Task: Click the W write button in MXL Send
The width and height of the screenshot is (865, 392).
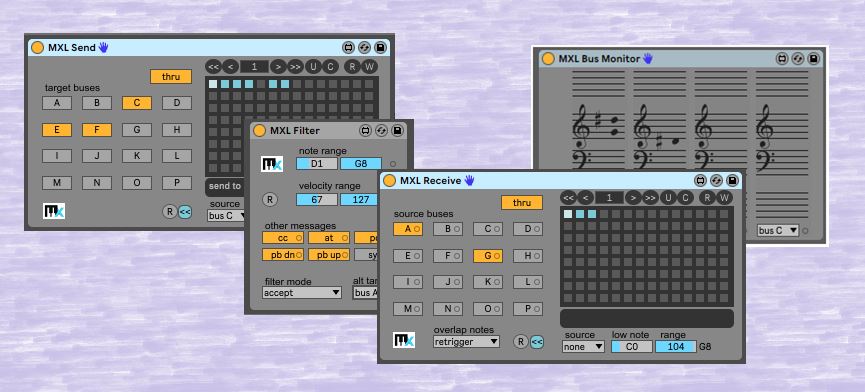Action: point(369,67)
